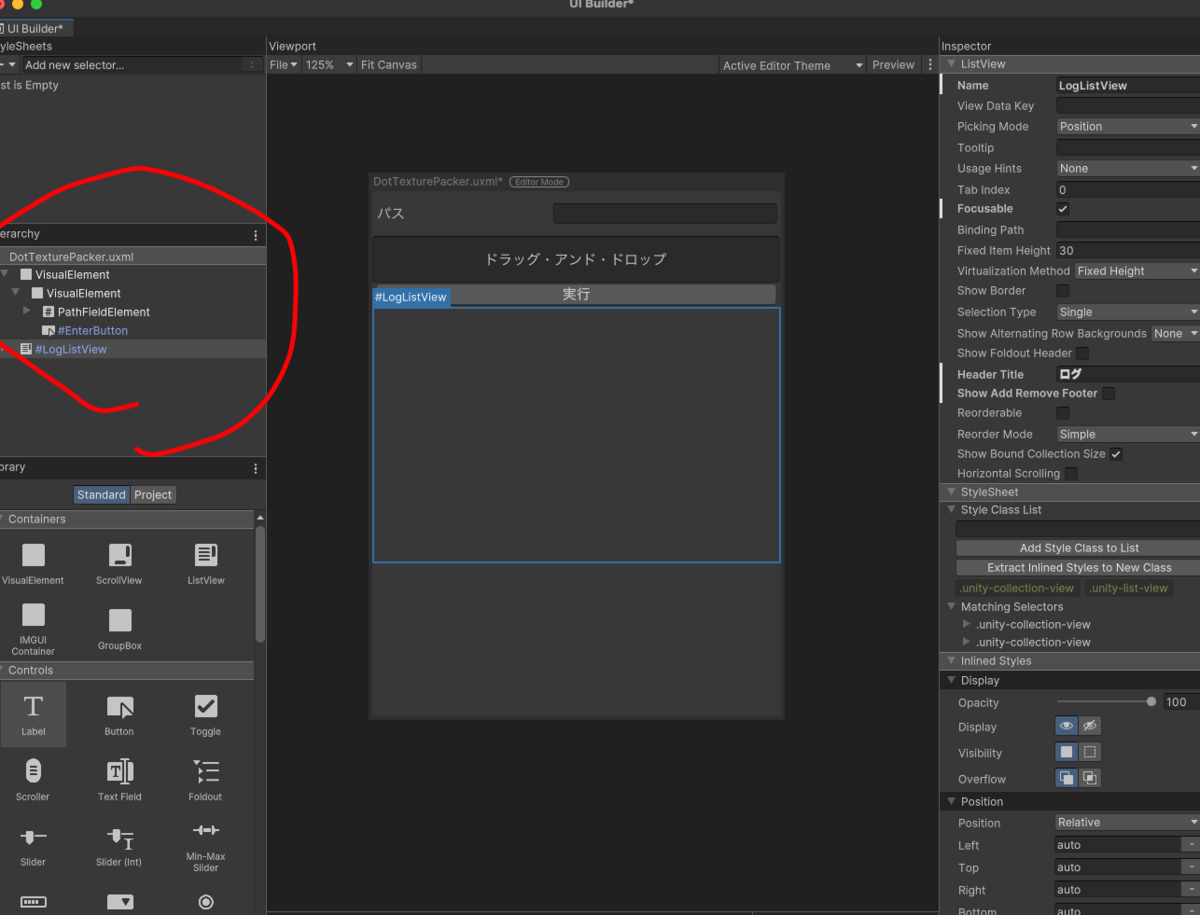The width and height of the screenshot is (1200, 915).
Task: Click the Overflow visible icon
Action: (x=1067, y=778)
